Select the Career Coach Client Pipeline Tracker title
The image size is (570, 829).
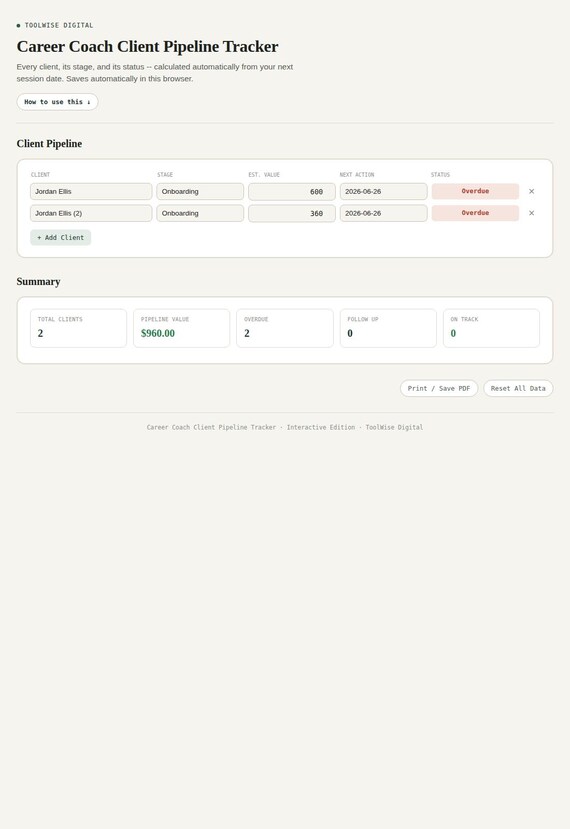tap(148, 47)
